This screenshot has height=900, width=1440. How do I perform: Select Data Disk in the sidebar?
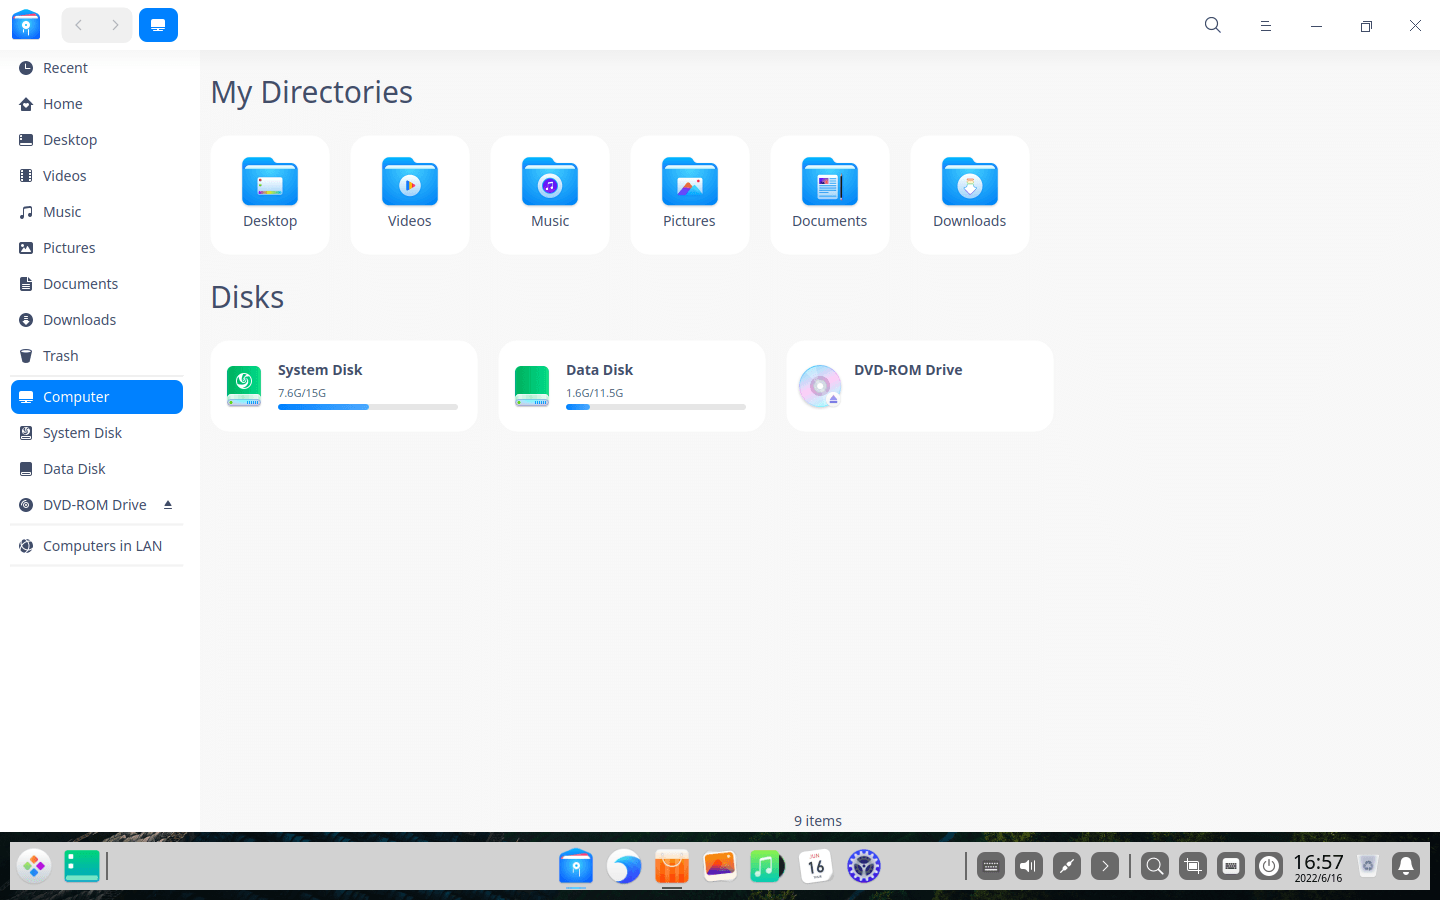97,469
